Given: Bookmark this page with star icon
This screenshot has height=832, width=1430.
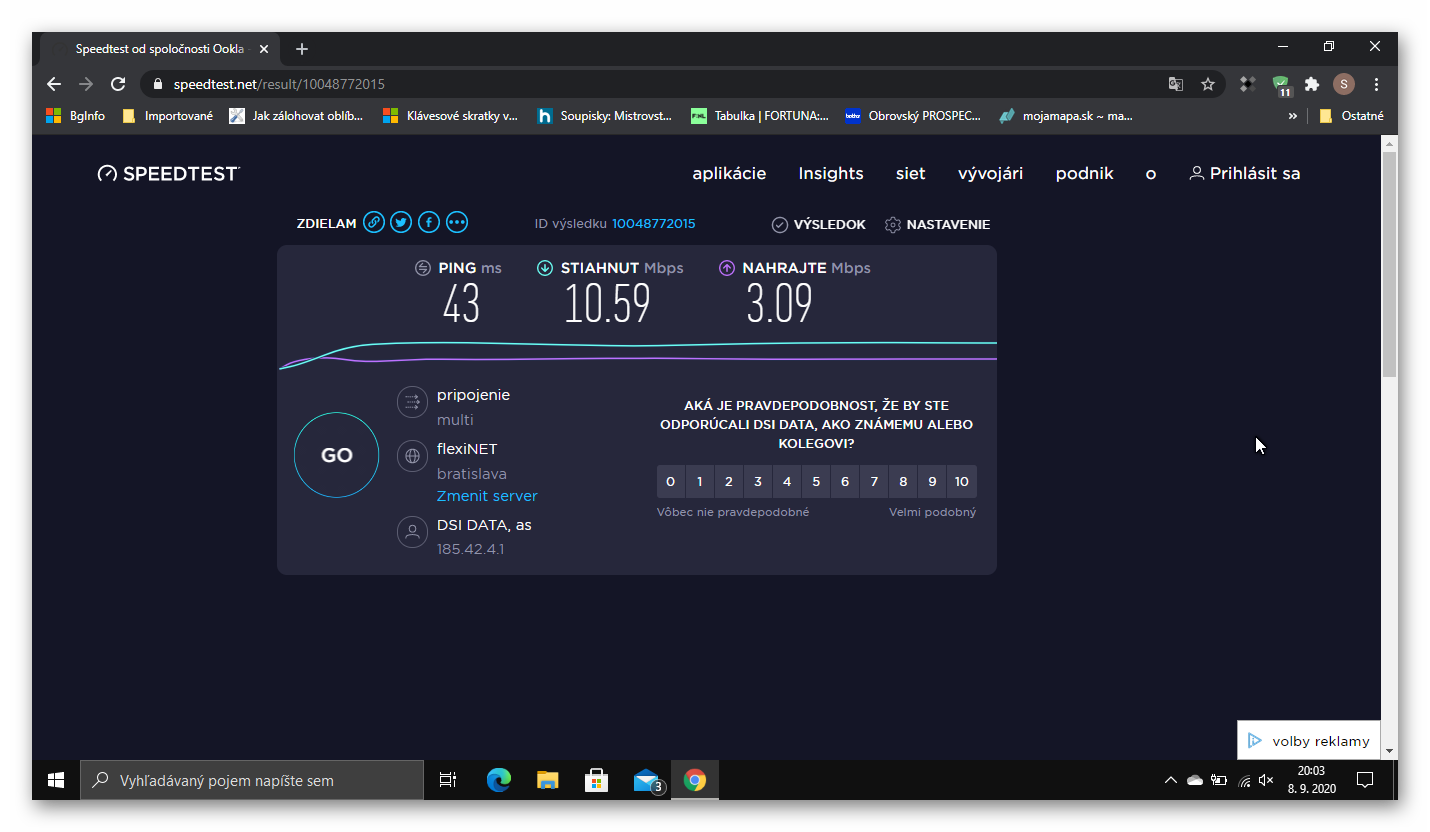Looking at the screenshot, I should pos(1208,84).
